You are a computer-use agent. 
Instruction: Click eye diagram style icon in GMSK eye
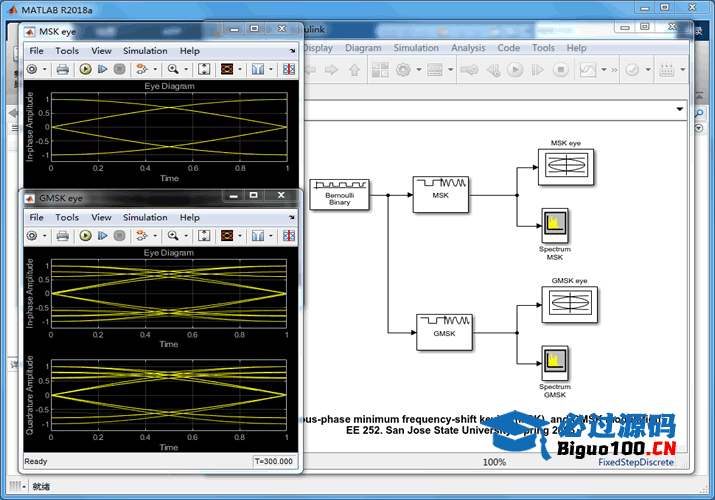(x=227, y=235)
